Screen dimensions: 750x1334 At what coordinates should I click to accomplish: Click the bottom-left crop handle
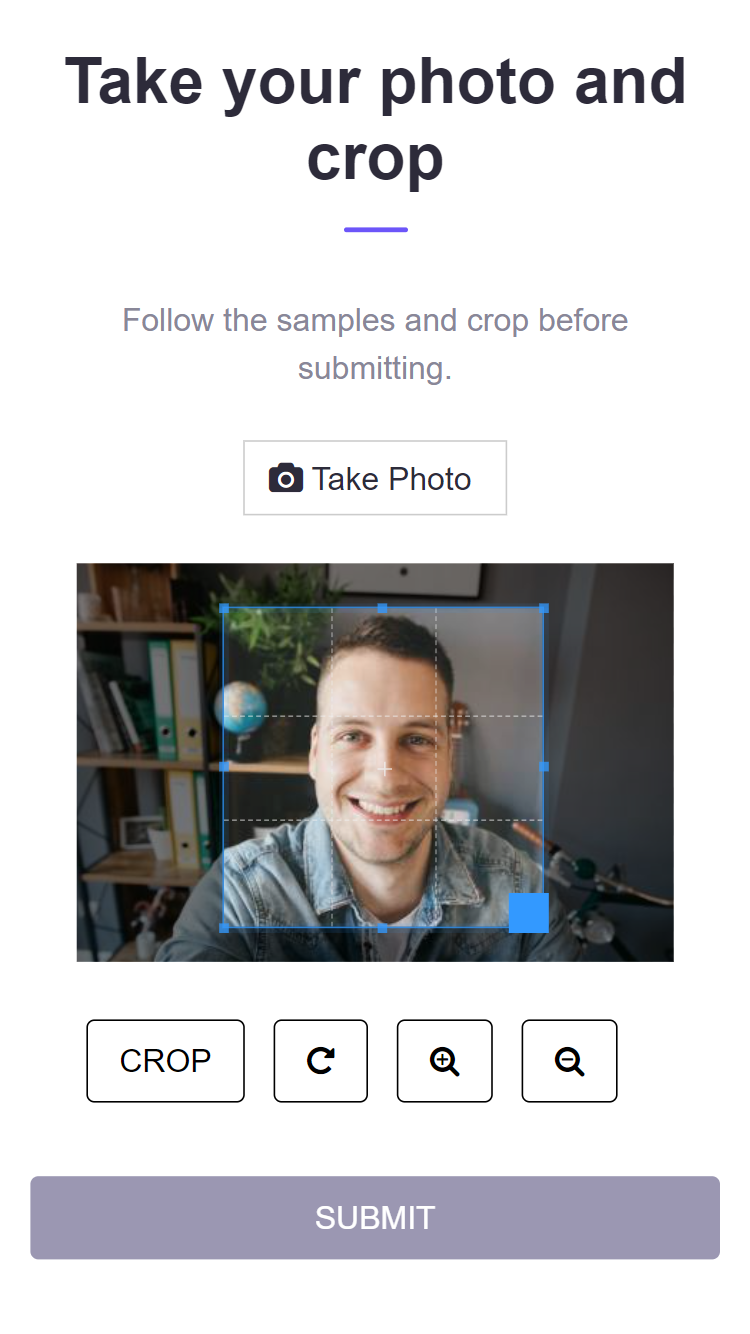coord(224,928)
